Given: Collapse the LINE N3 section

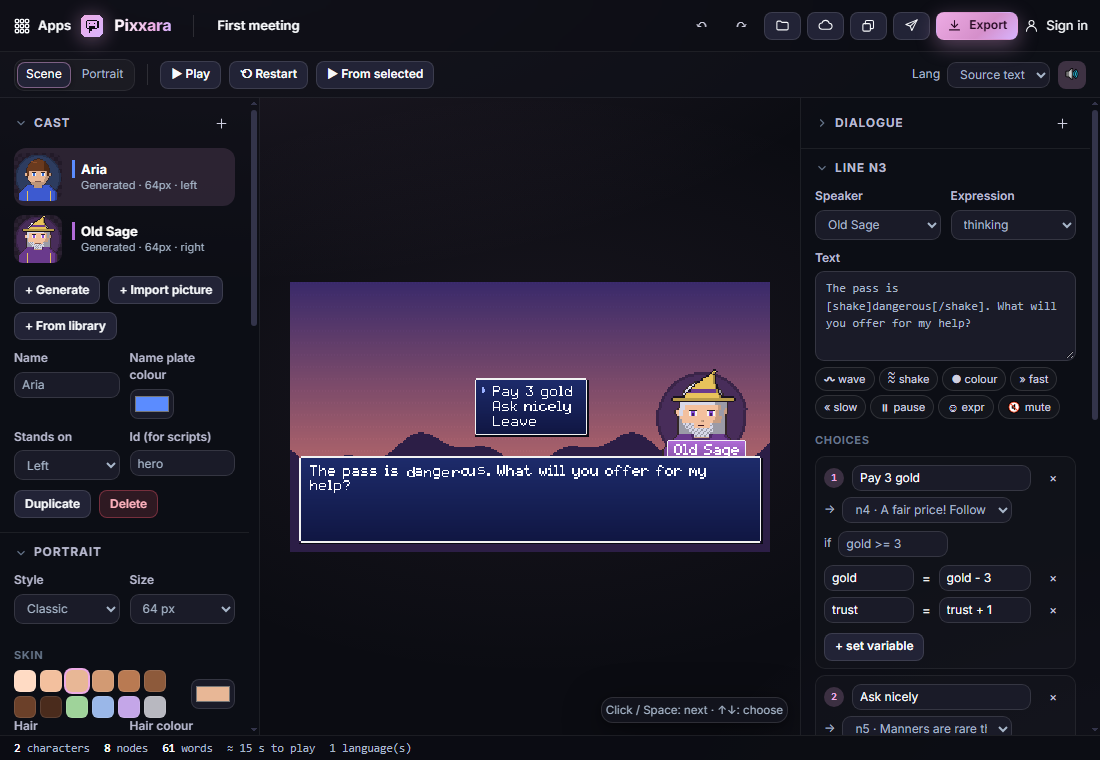Looking at the screenshot, I should pyautogui.click(x=822, y=168).
